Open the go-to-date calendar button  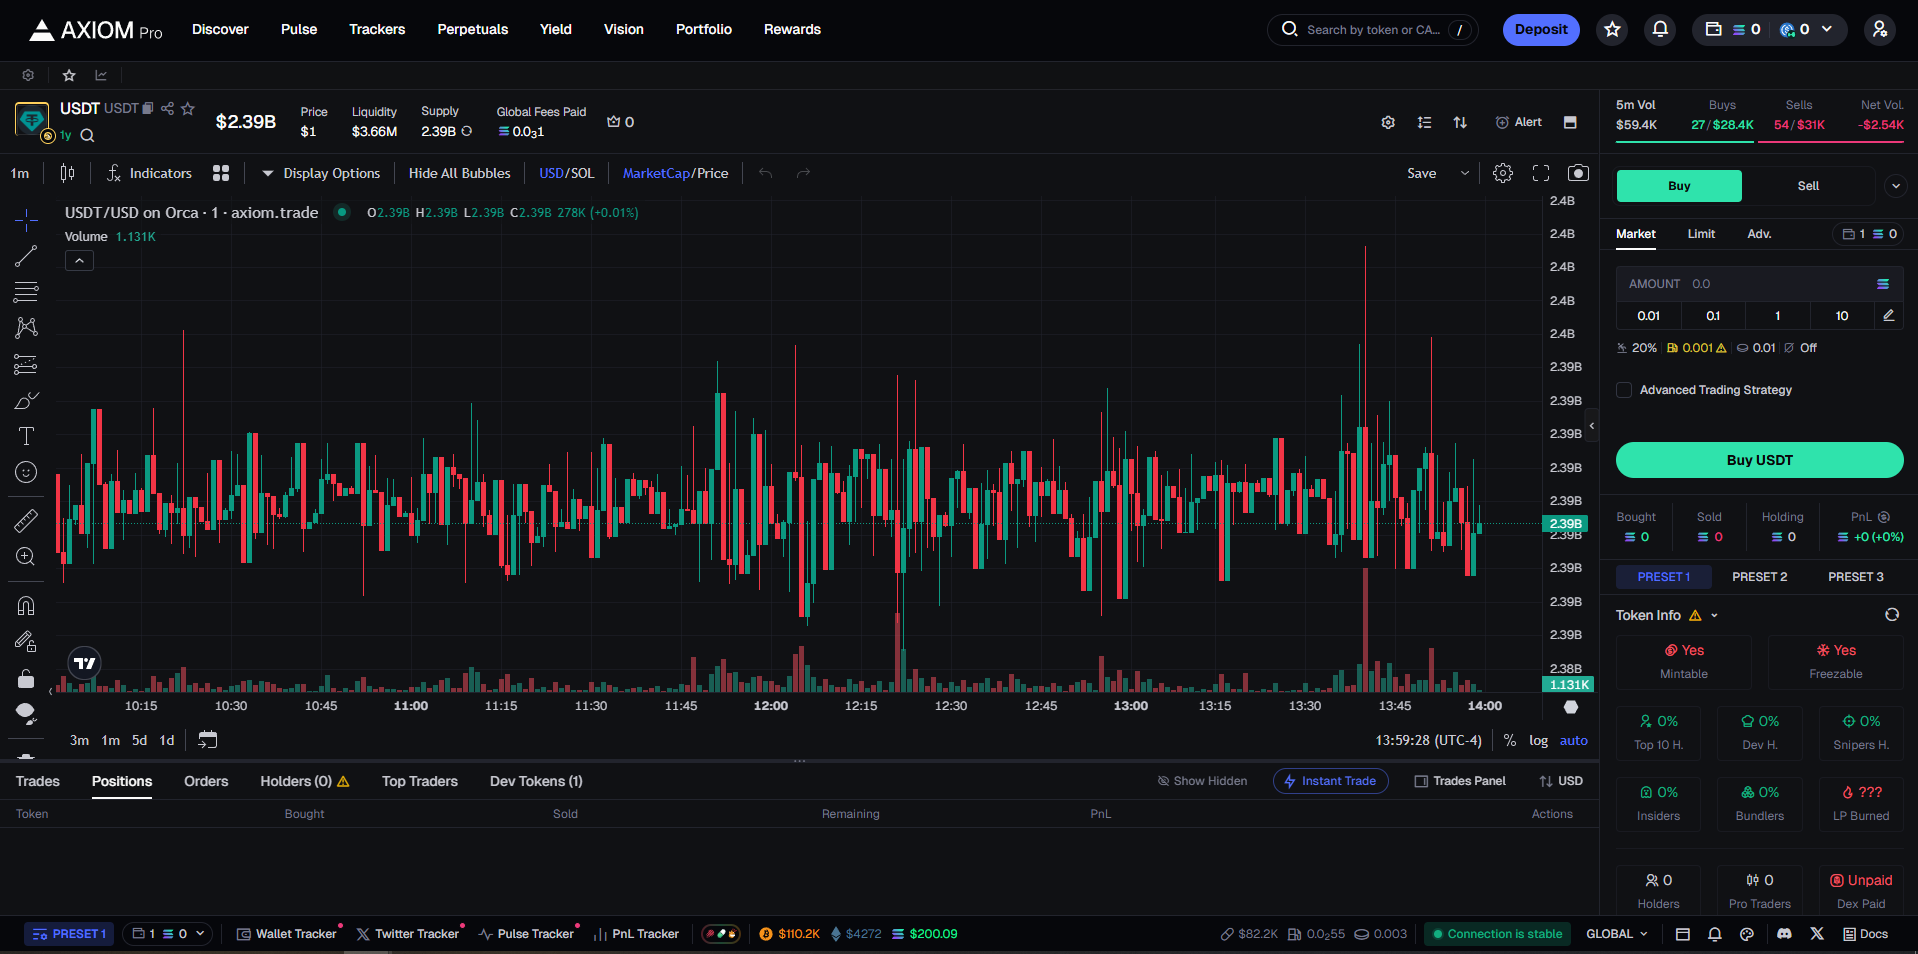point(207,740)
